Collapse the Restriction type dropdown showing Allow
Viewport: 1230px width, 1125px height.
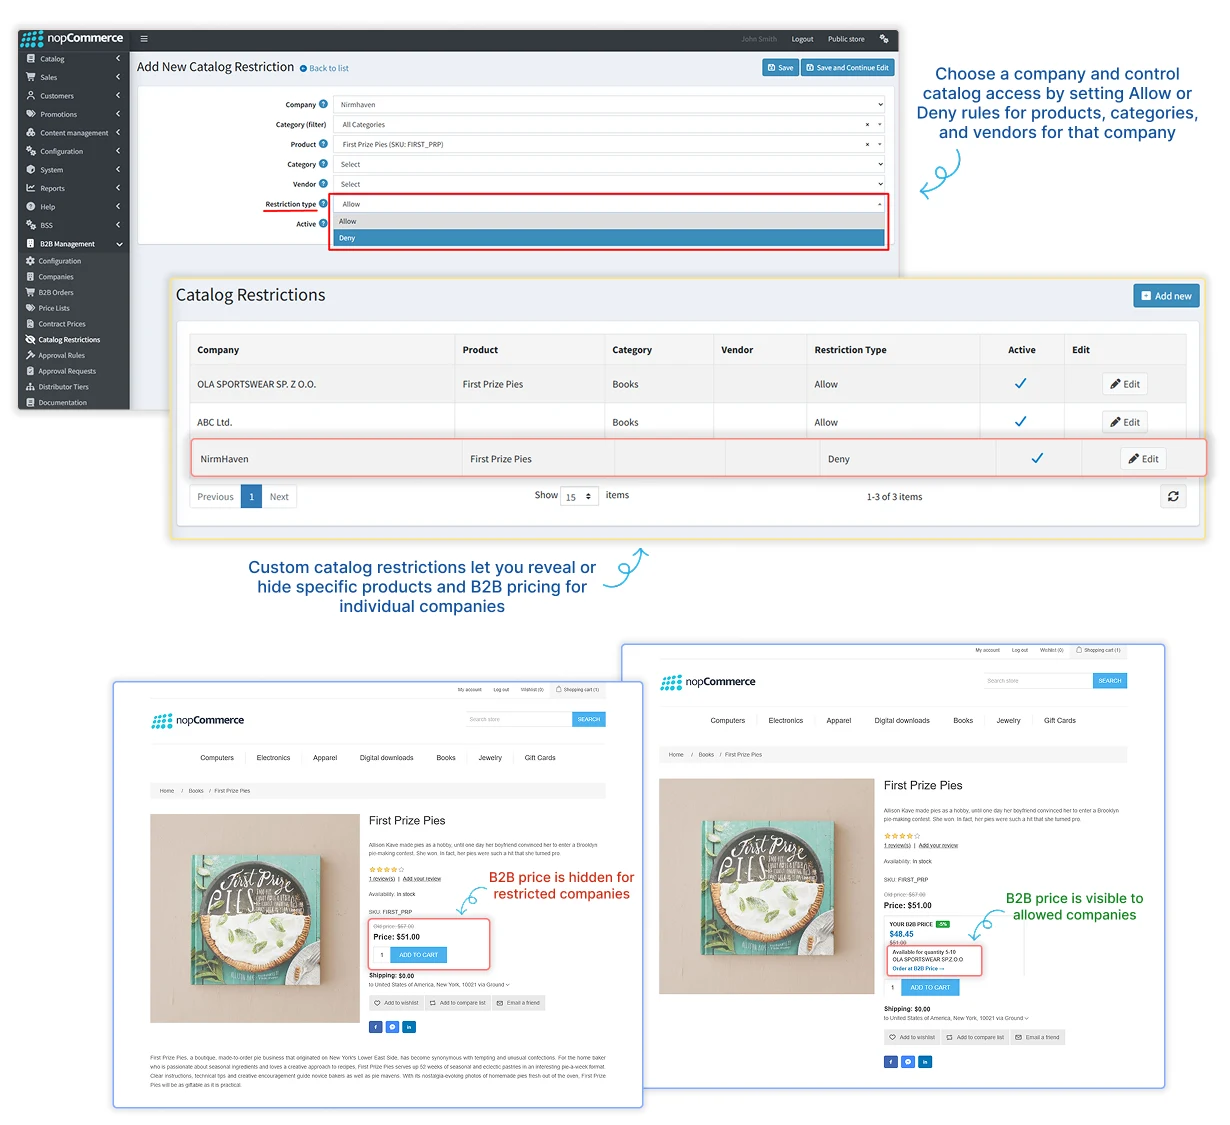click(610, 204)
